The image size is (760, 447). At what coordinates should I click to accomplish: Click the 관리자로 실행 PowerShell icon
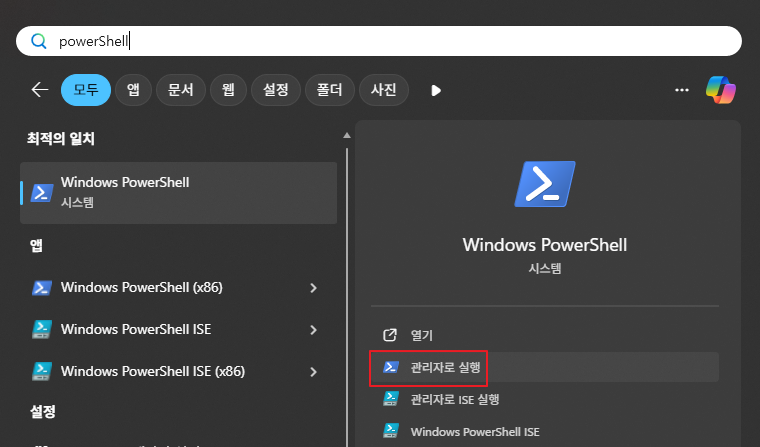click(391, 367)
